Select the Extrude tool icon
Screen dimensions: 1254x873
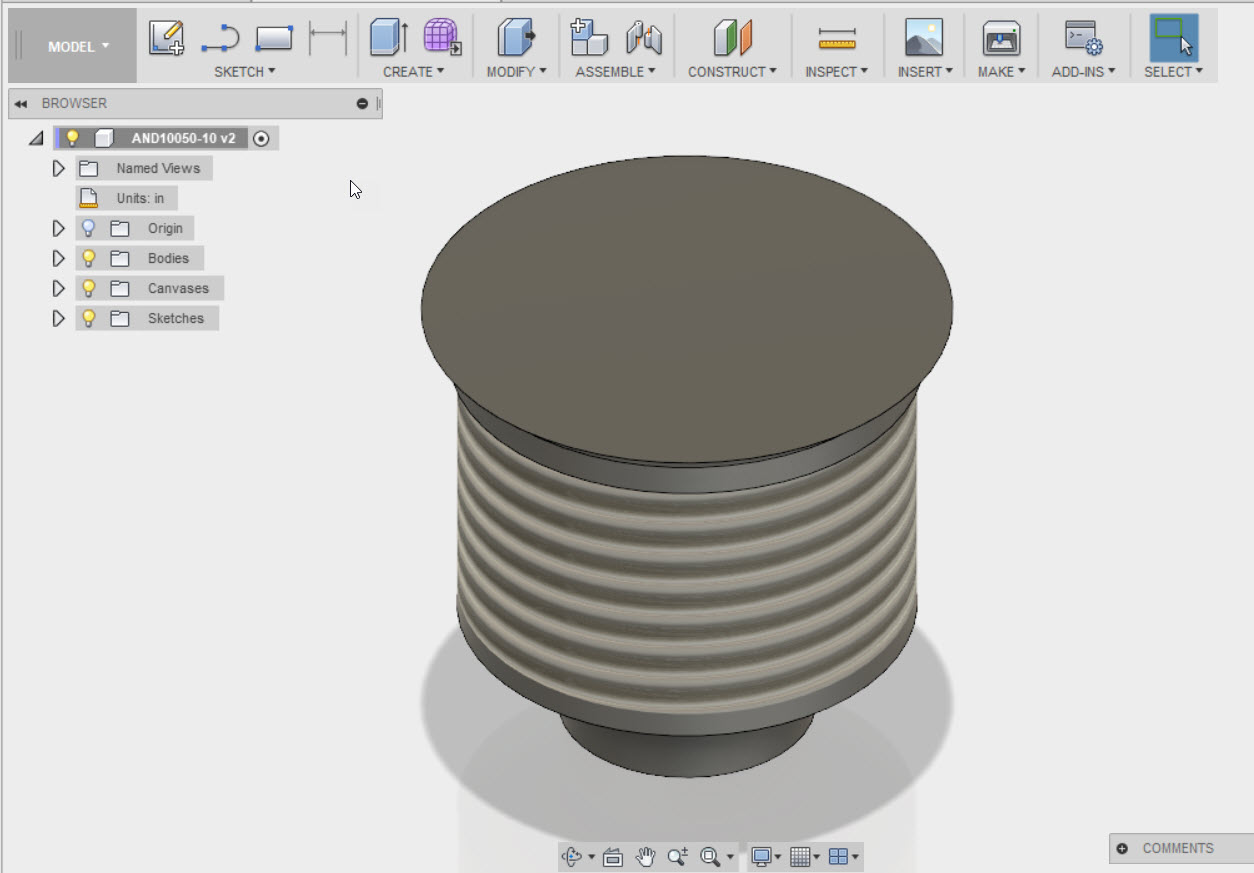pyautogui.click(x=388, y=38)
